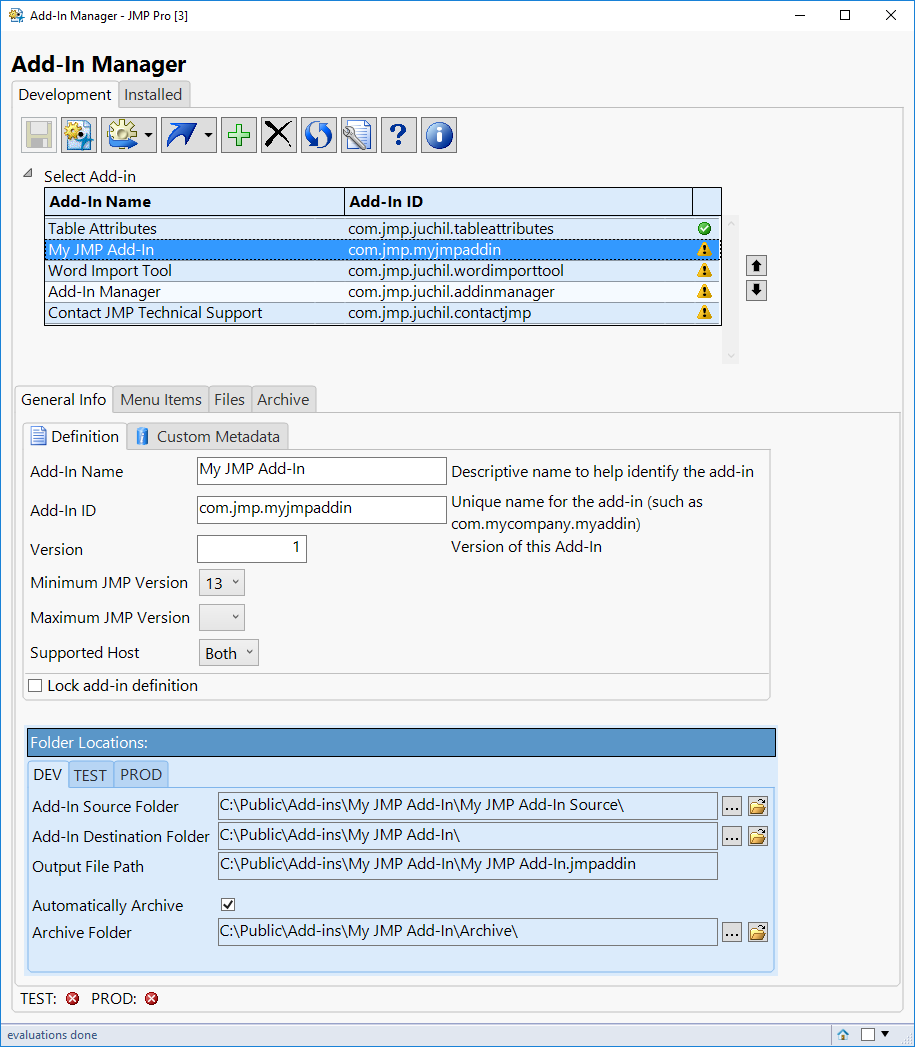Click the ... button beside Add-In Source Folder

(731, 806)
